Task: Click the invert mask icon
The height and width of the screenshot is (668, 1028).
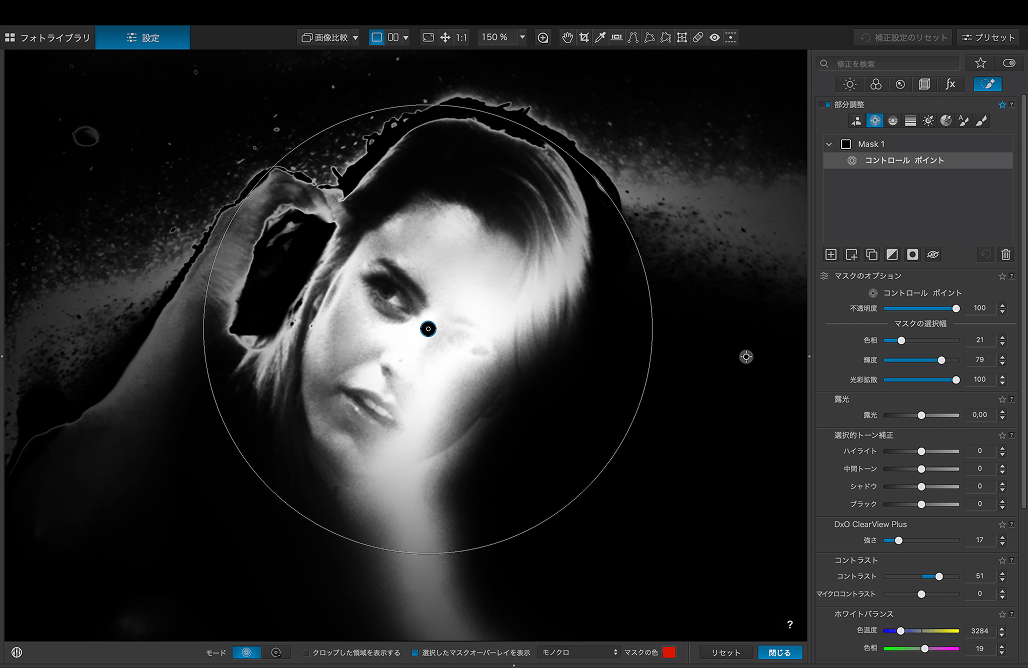Action: tap(892, 255)
